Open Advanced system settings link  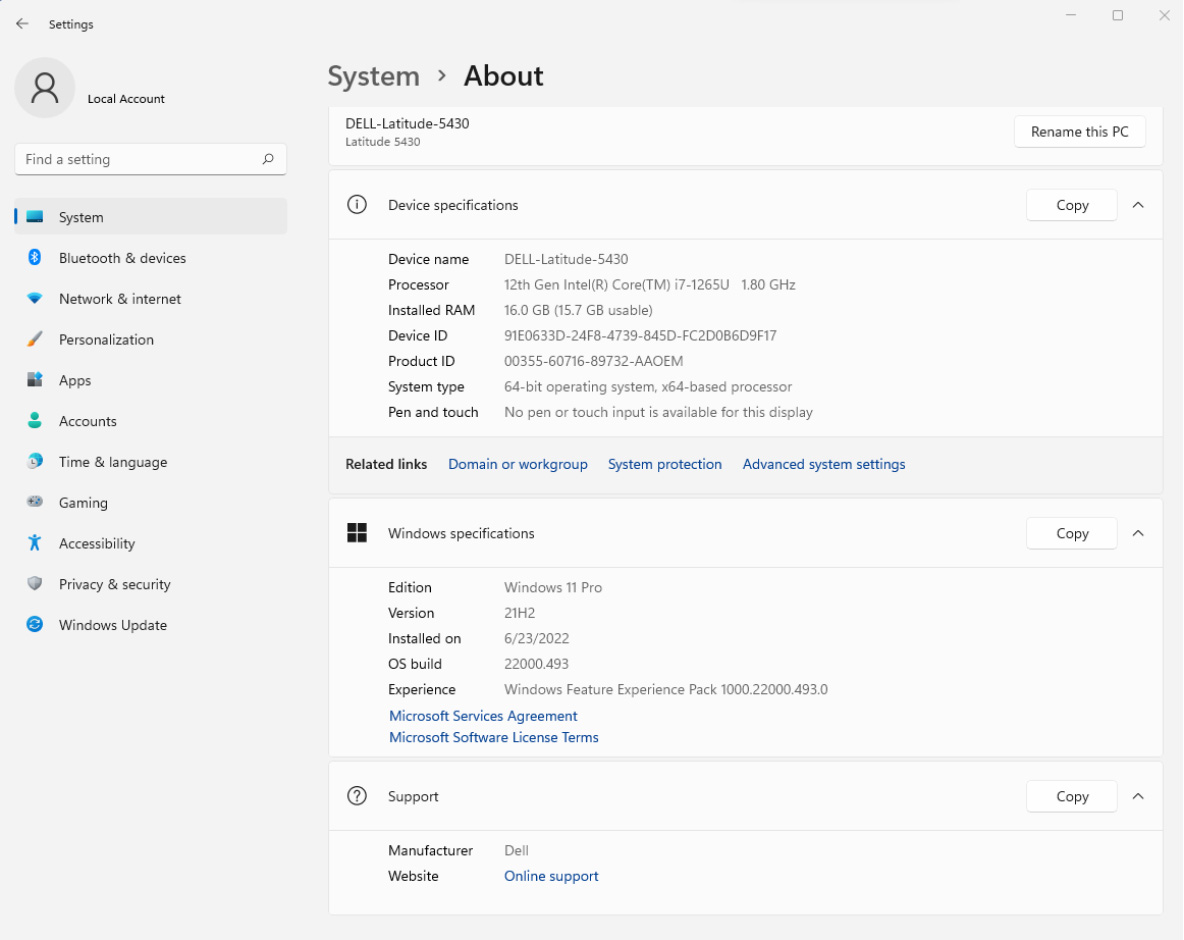pos(823,464)
